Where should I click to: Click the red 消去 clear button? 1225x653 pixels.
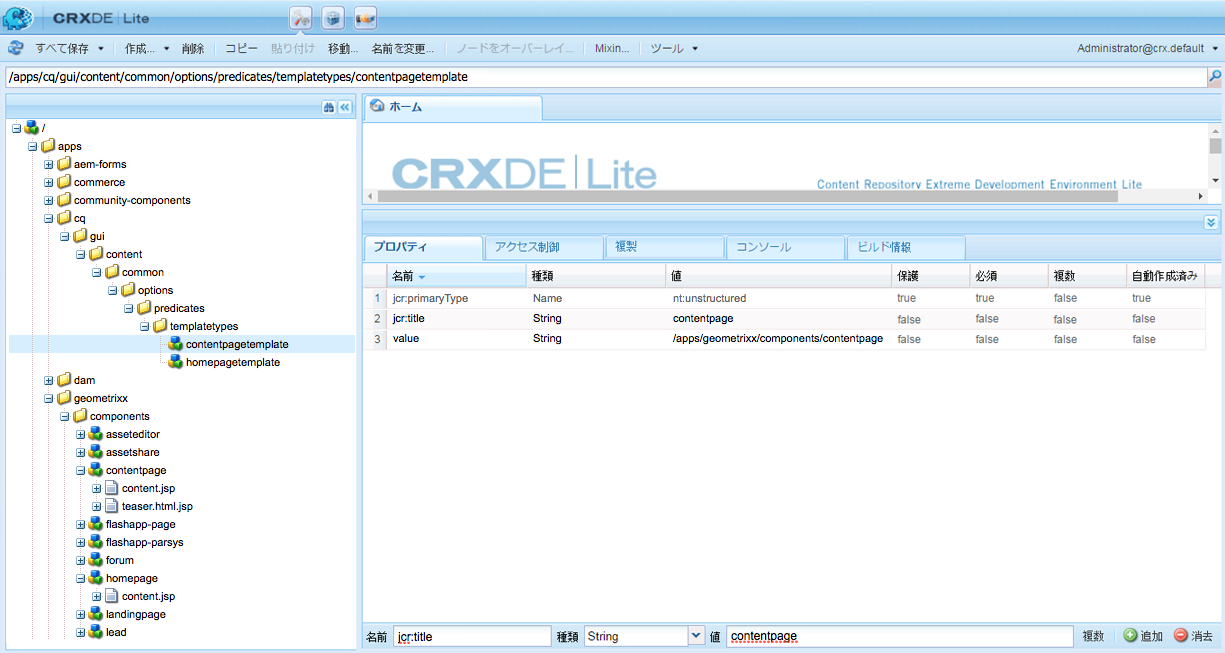1193,636
